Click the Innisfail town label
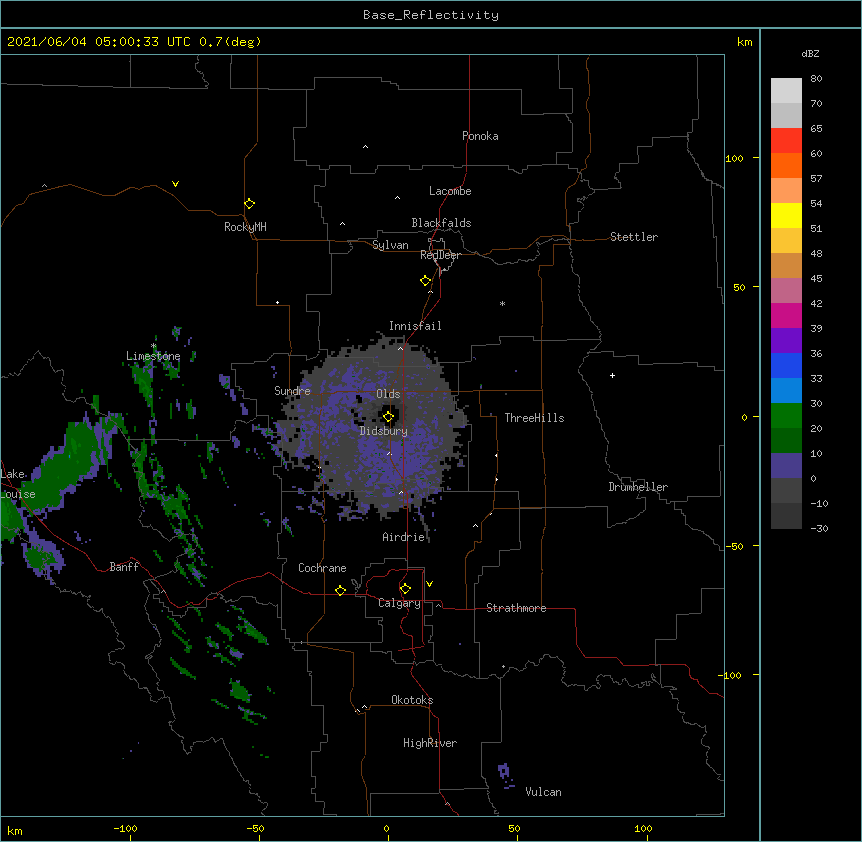This screenshot has height=842, width=862. point(415,326)
